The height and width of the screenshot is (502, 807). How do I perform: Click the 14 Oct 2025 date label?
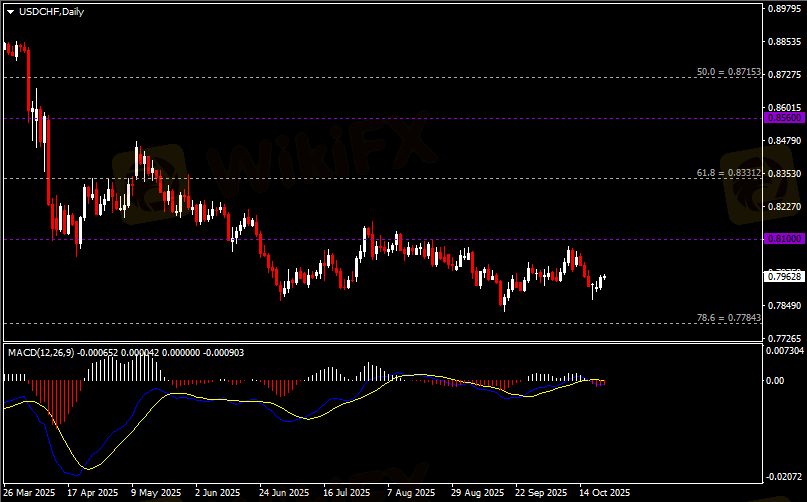pyautogui.click(x=604, y=493)
